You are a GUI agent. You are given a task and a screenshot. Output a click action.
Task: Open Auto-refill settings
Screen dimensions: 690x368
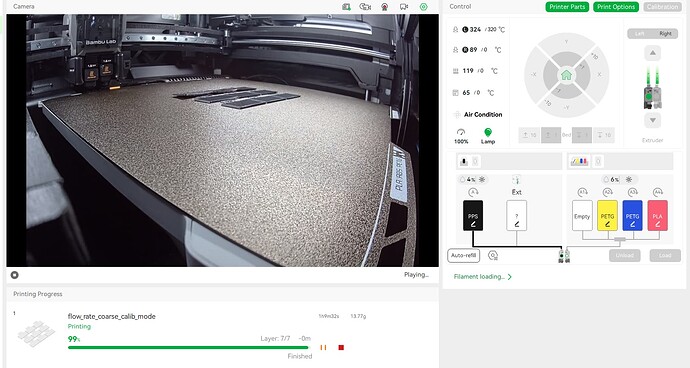pyautogui.click(x=463, y=255)
